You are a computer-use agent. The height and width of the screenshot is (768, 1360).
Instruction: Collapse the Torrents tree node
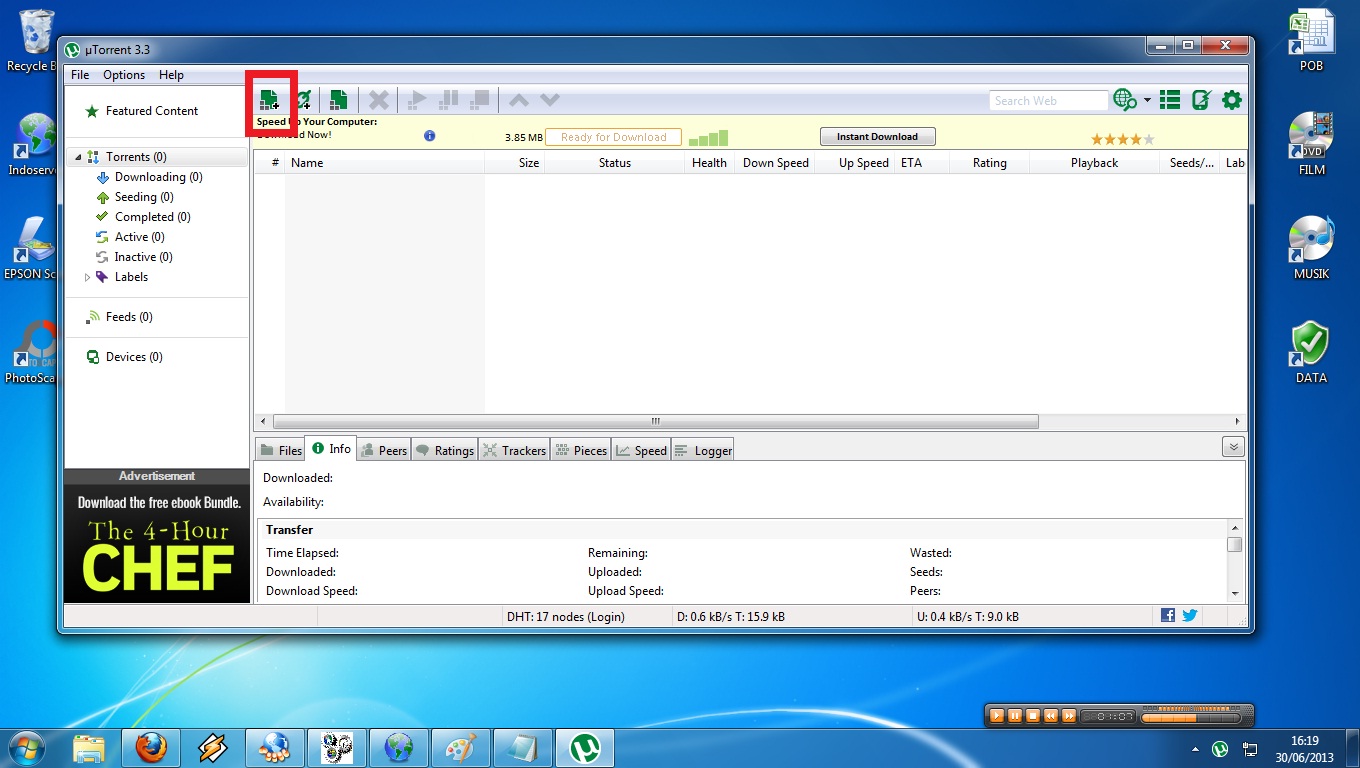coord(77,157)
